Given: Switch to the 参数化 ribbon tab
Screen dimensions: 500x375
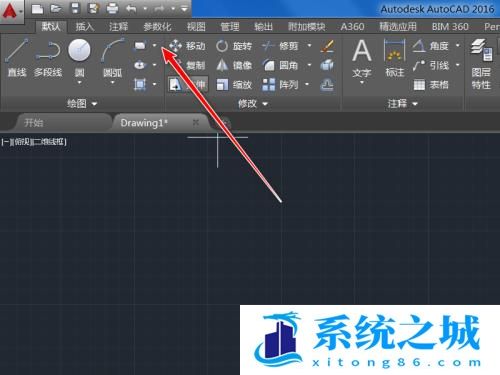Looking at the screenshot, I should (157, 27).
